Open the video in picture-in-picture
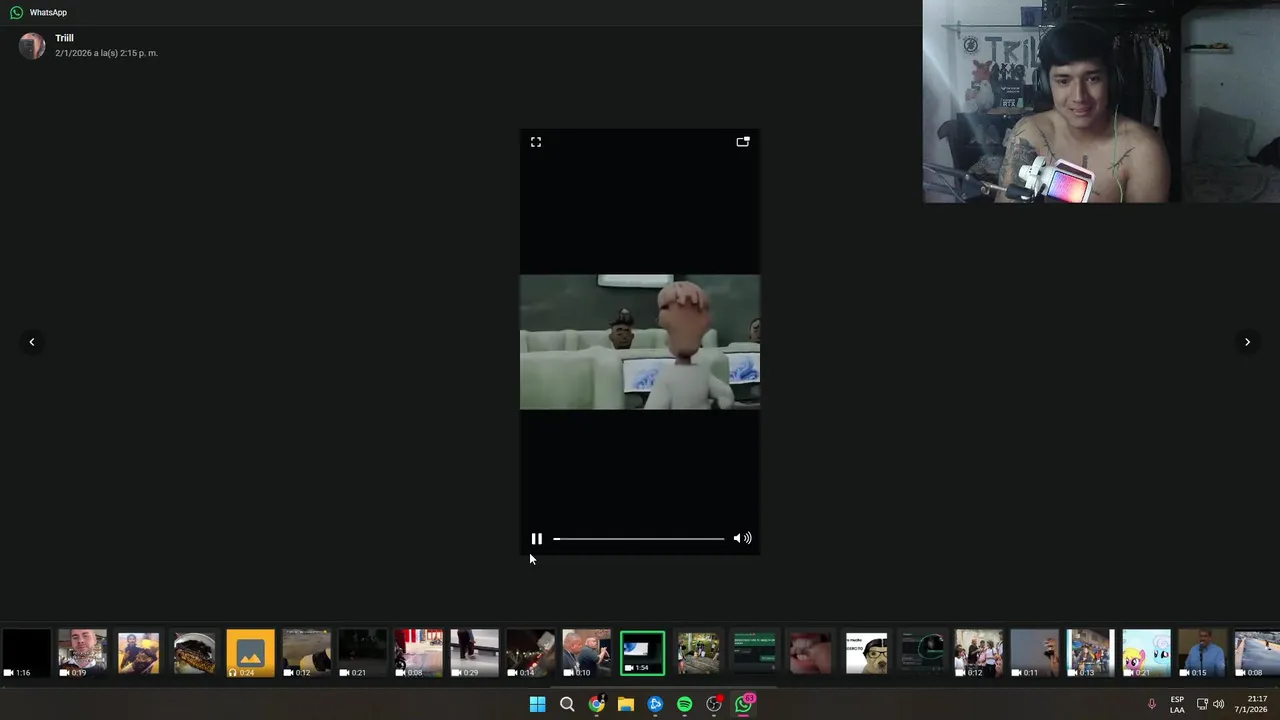Image resolution: width=1280 pixels, height=720 pixels. pyautogui.click(x=743, y=142)
